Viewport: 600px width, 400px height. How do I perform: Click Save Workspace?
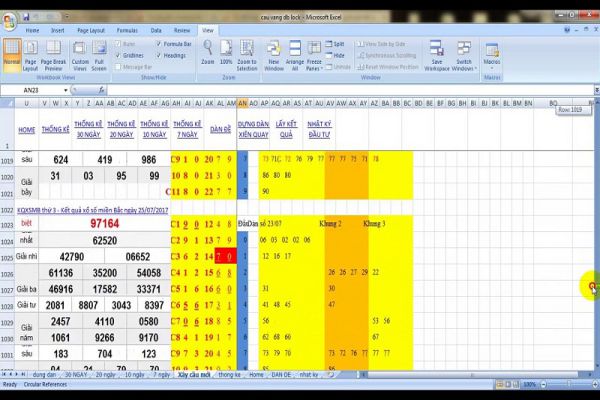click(x=437, y=56)
